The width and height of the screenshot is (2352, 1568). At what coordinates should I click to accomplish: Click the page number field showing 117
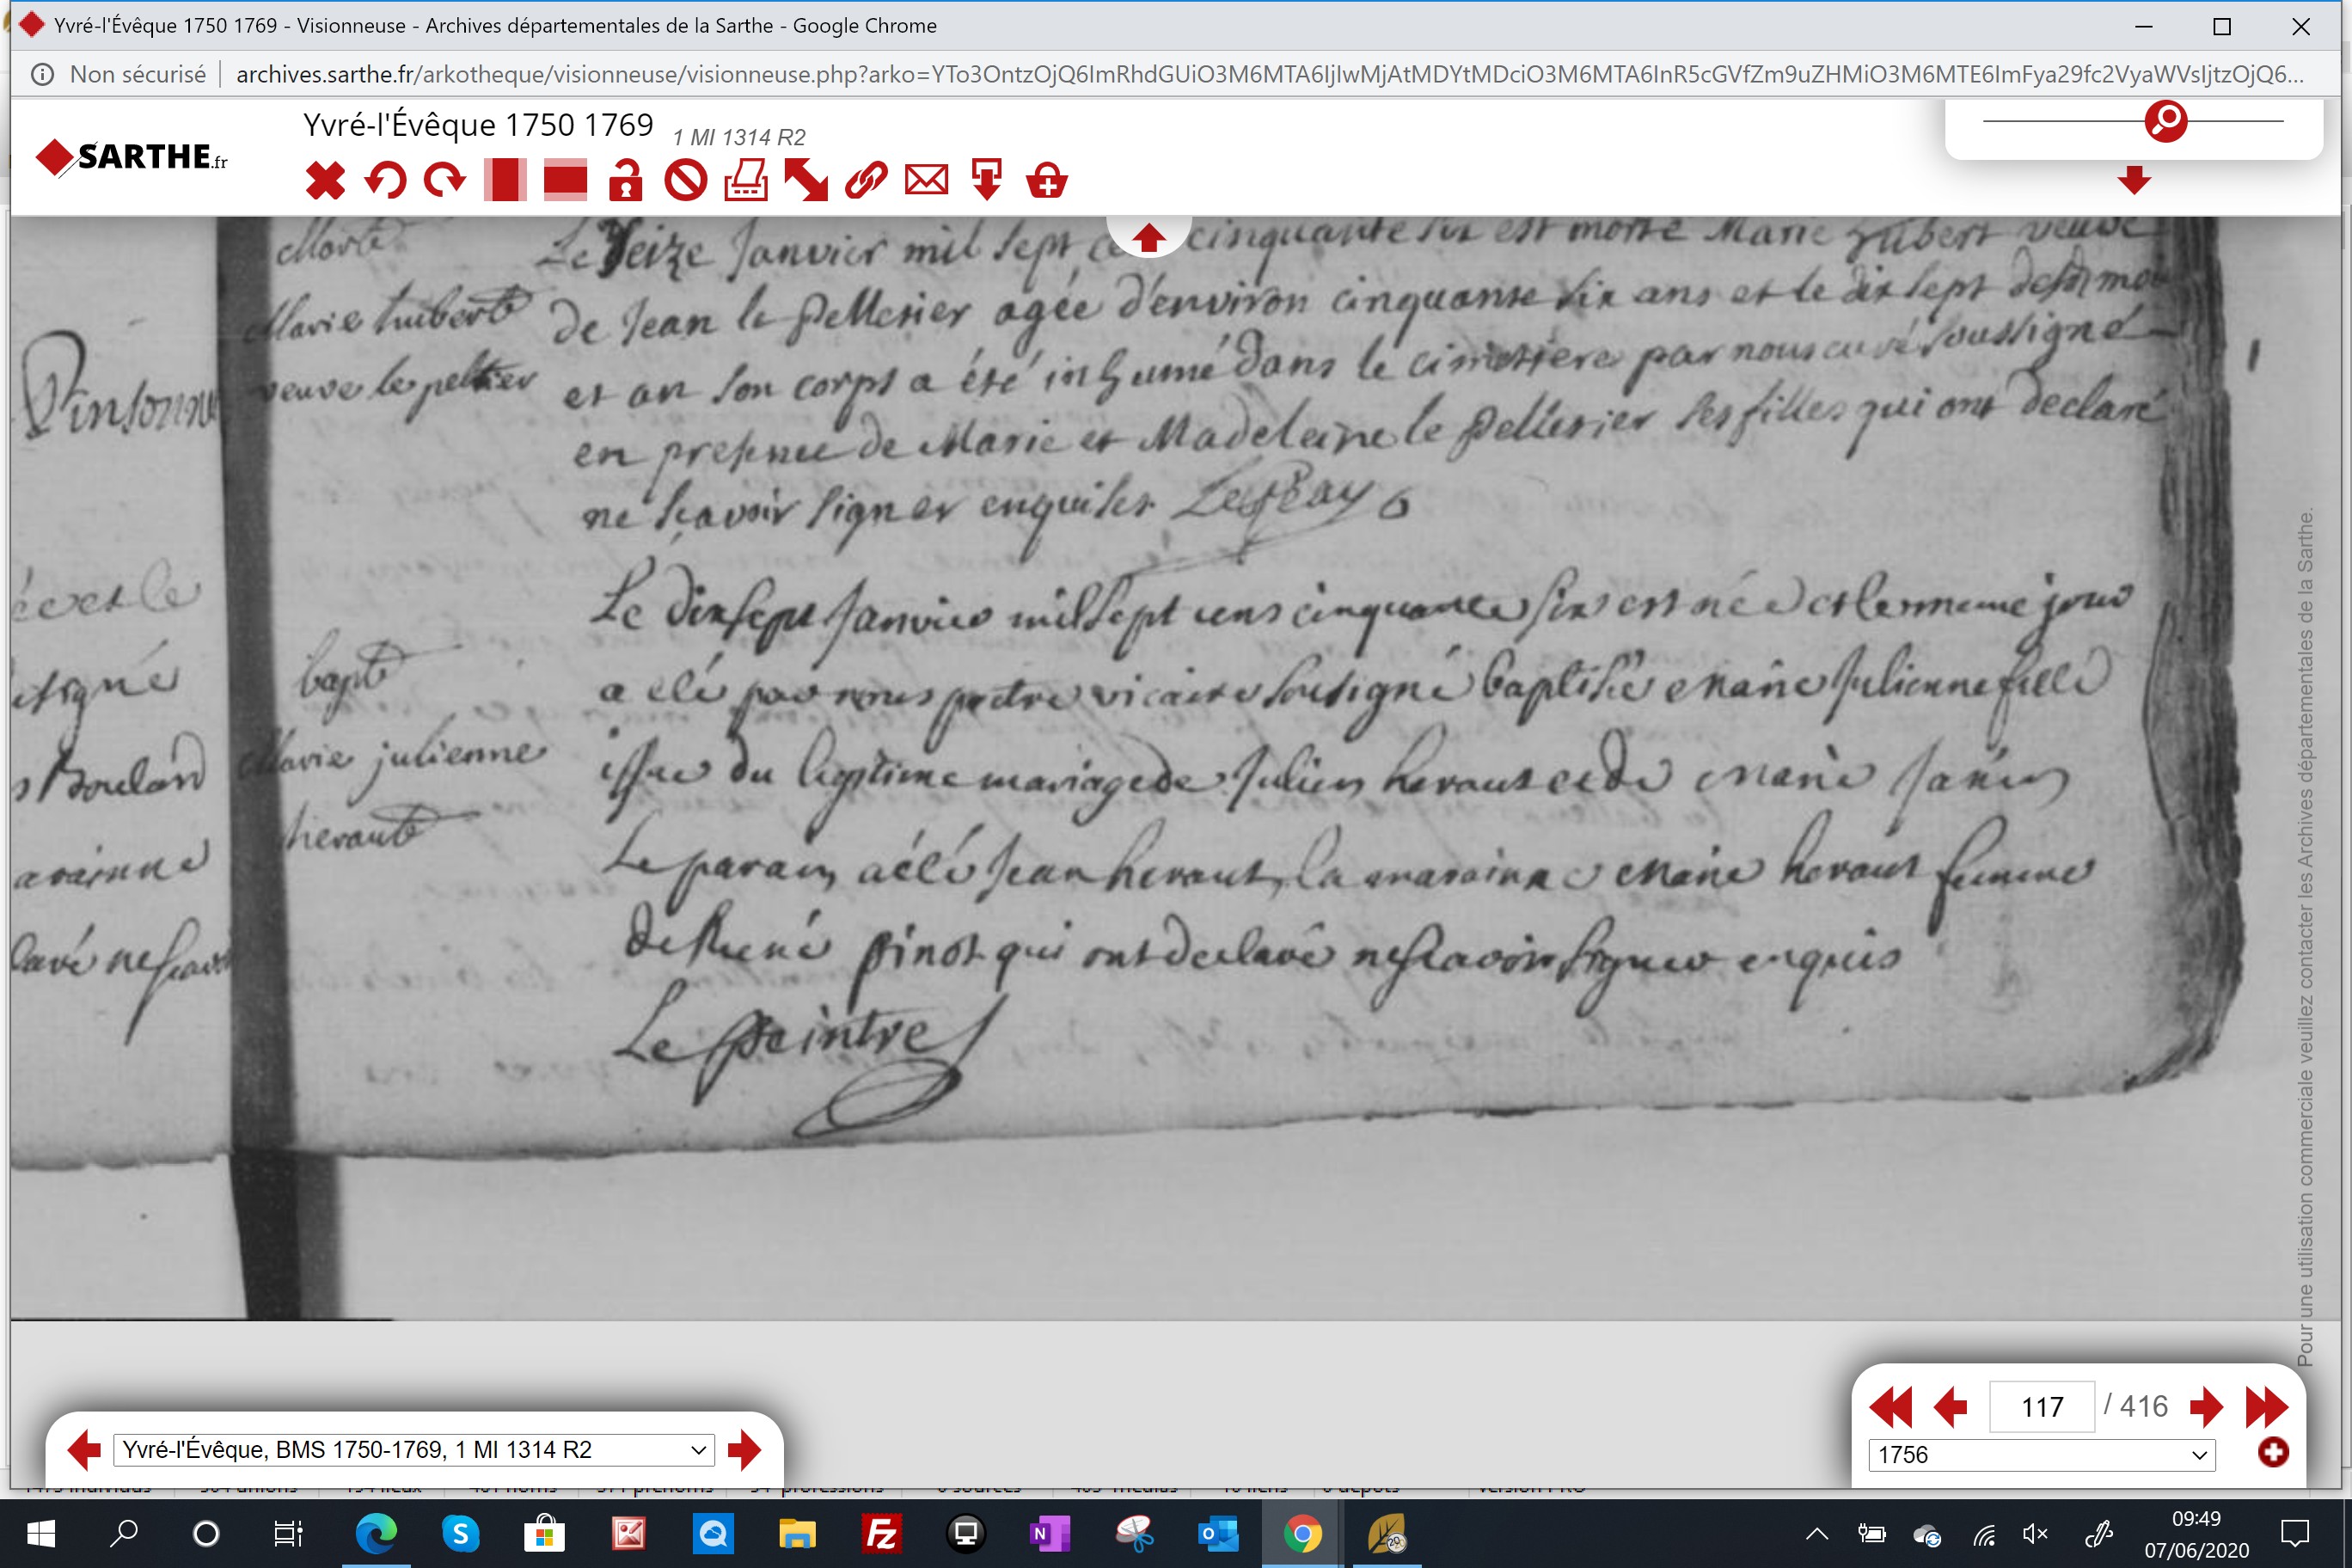(2042, 1407)
